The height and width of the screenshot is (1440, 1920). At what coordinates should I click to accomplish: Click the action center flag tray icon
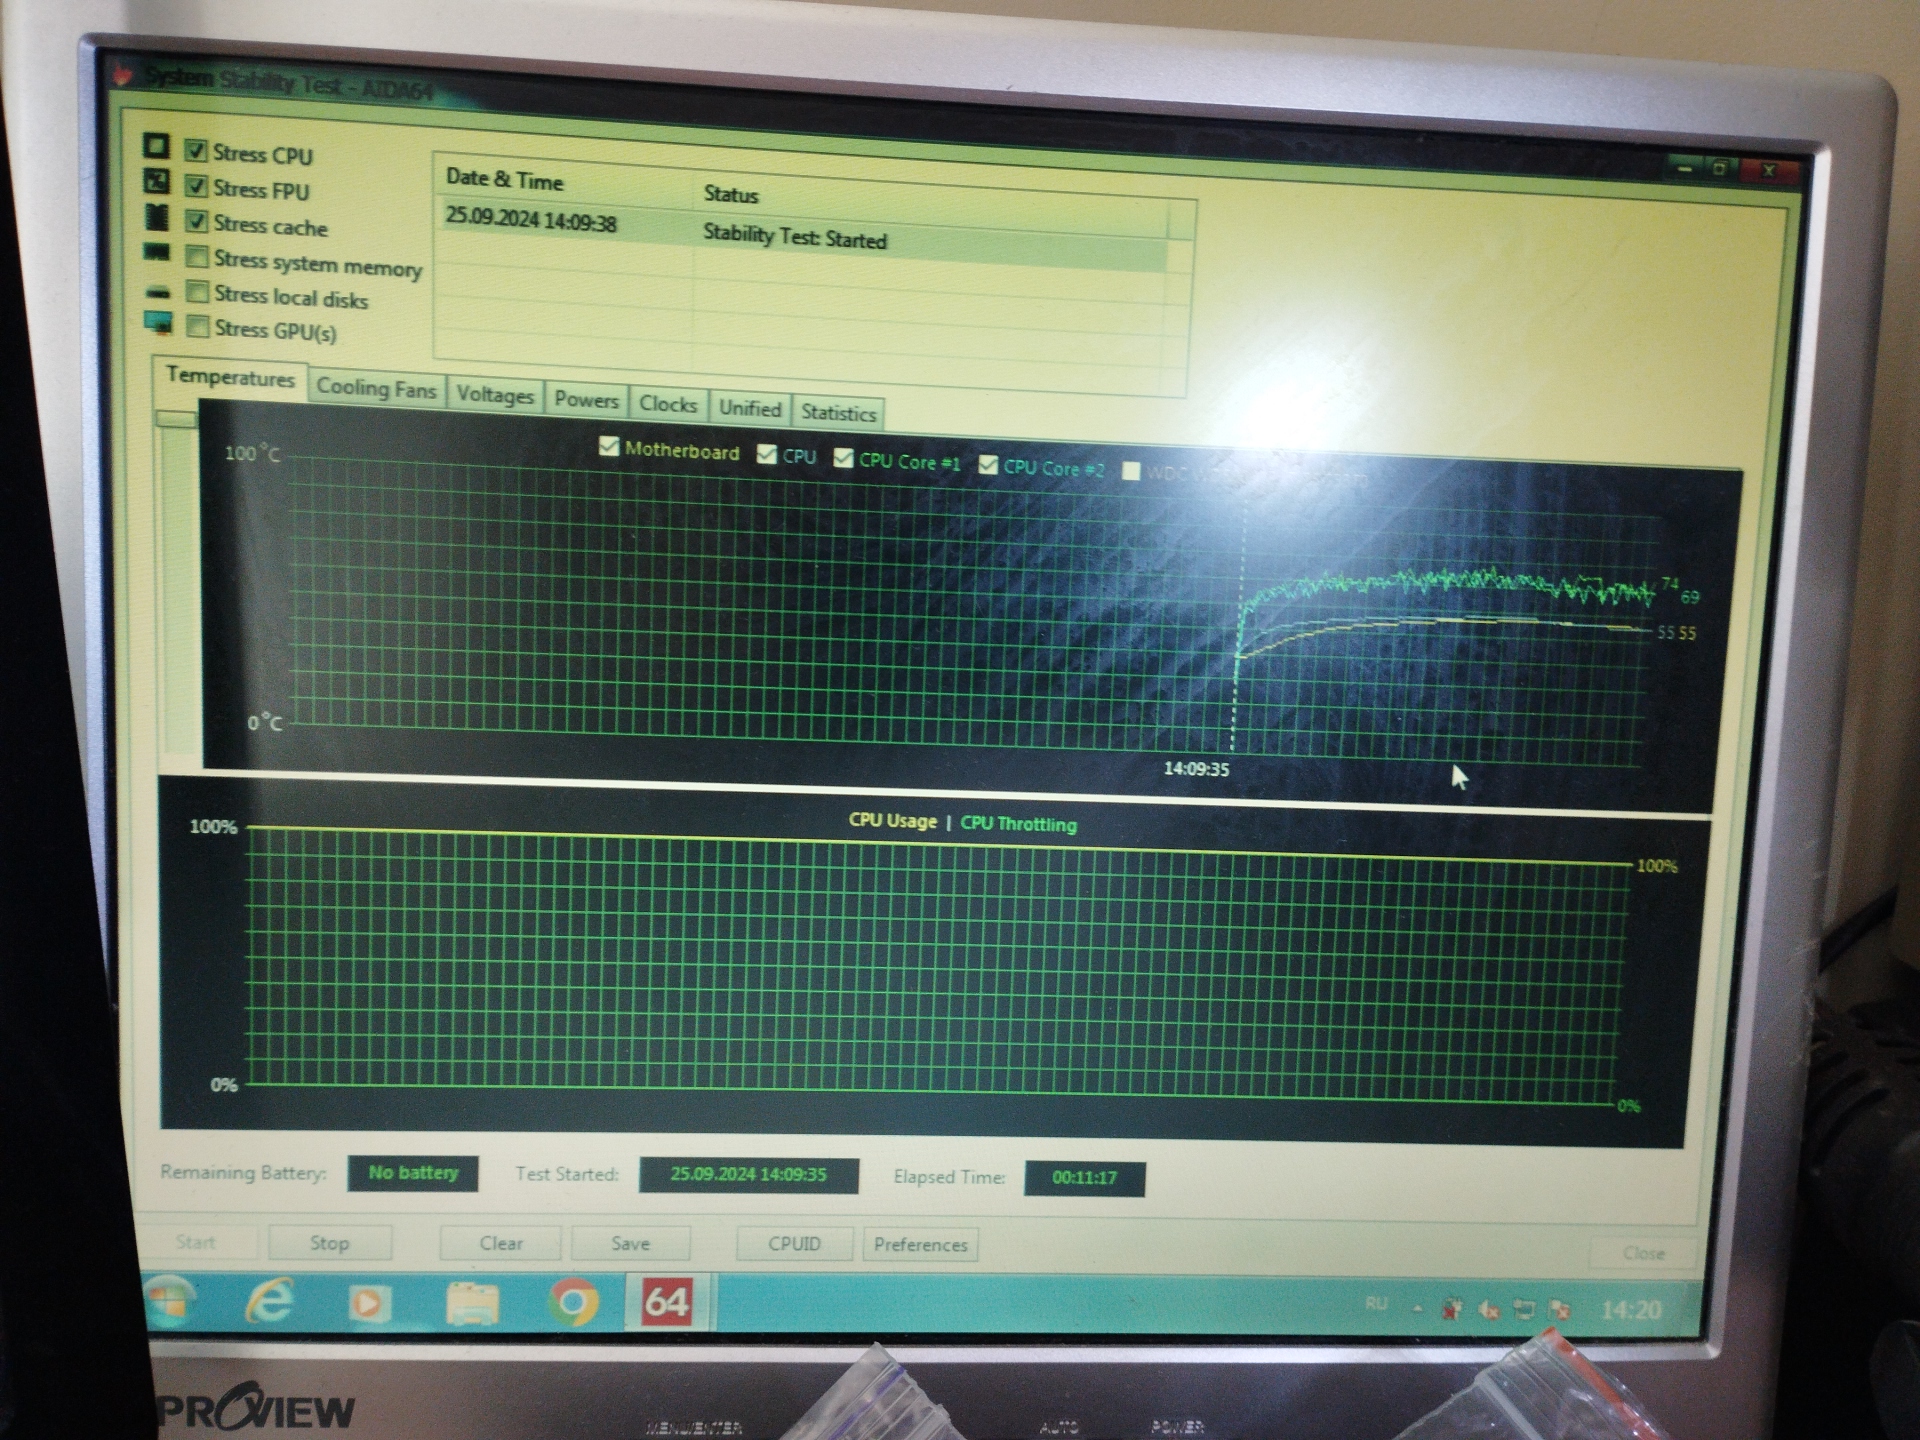click(x=1559, y=1309)
